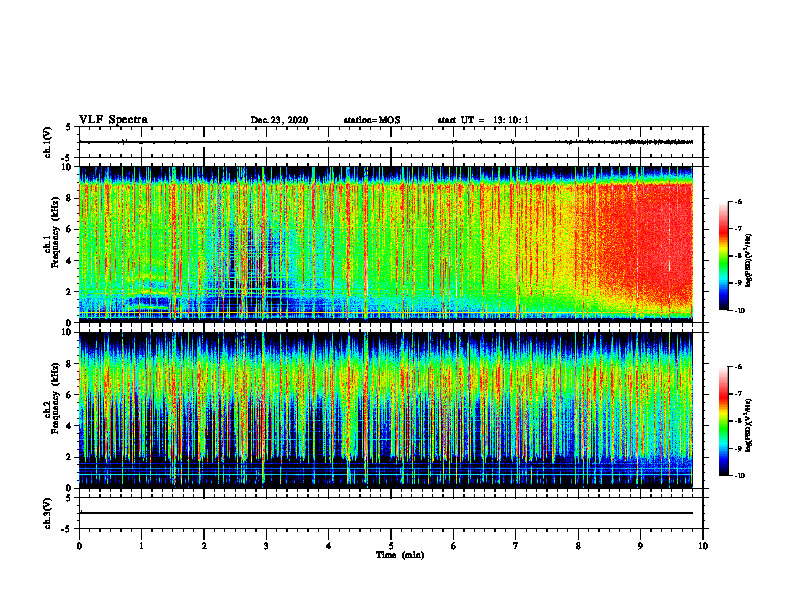Click the ch.2 color scale log(PSD) unit label
The height and width of the screenshot is (612, 792).
[x=750, y=425]
